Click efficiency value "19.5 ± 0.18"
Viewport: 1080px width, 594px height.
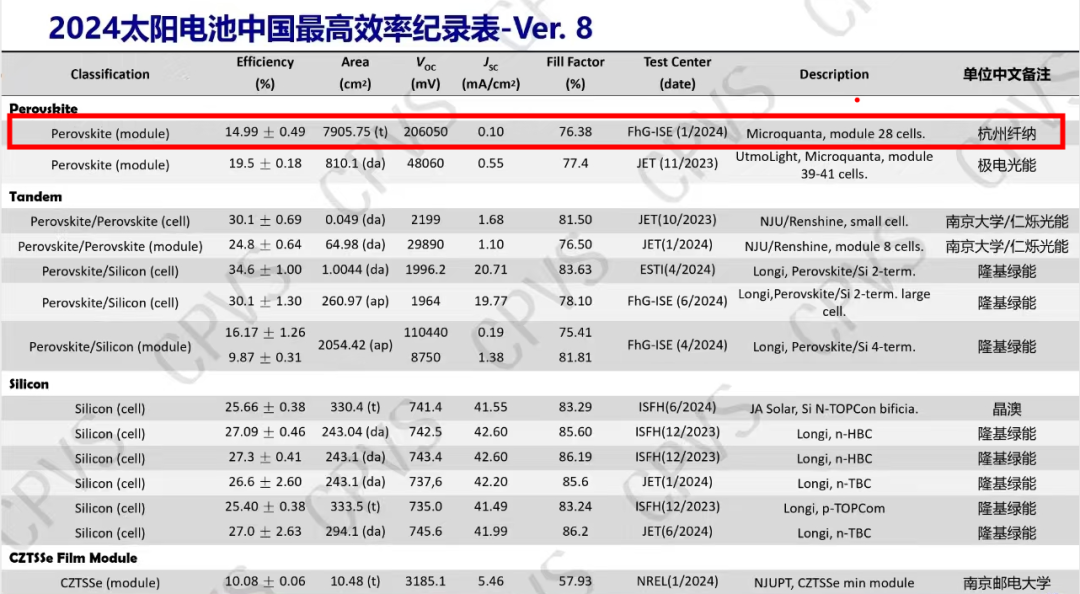(x=265, y=163)
